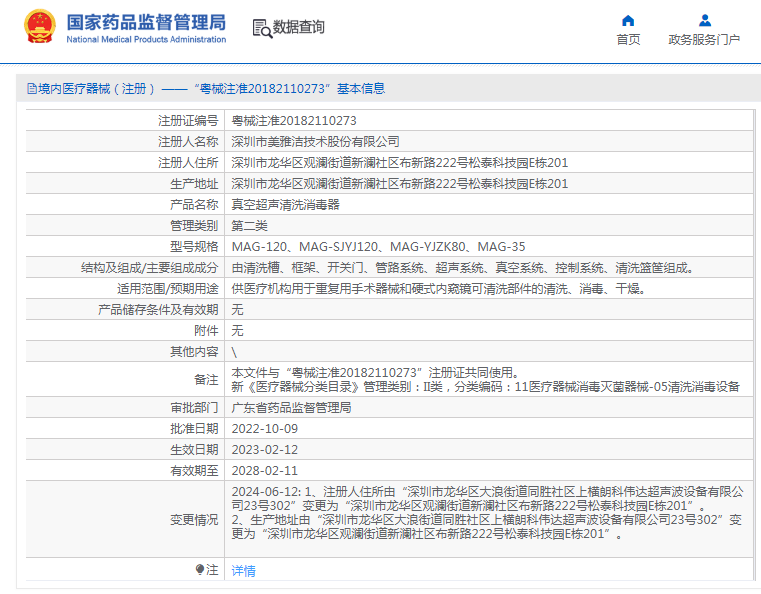The width and height of the screenshot is (761, 594).
Task: Select the 注册证编号 value 粤械注准20182110273
Action: pos(294,120)
